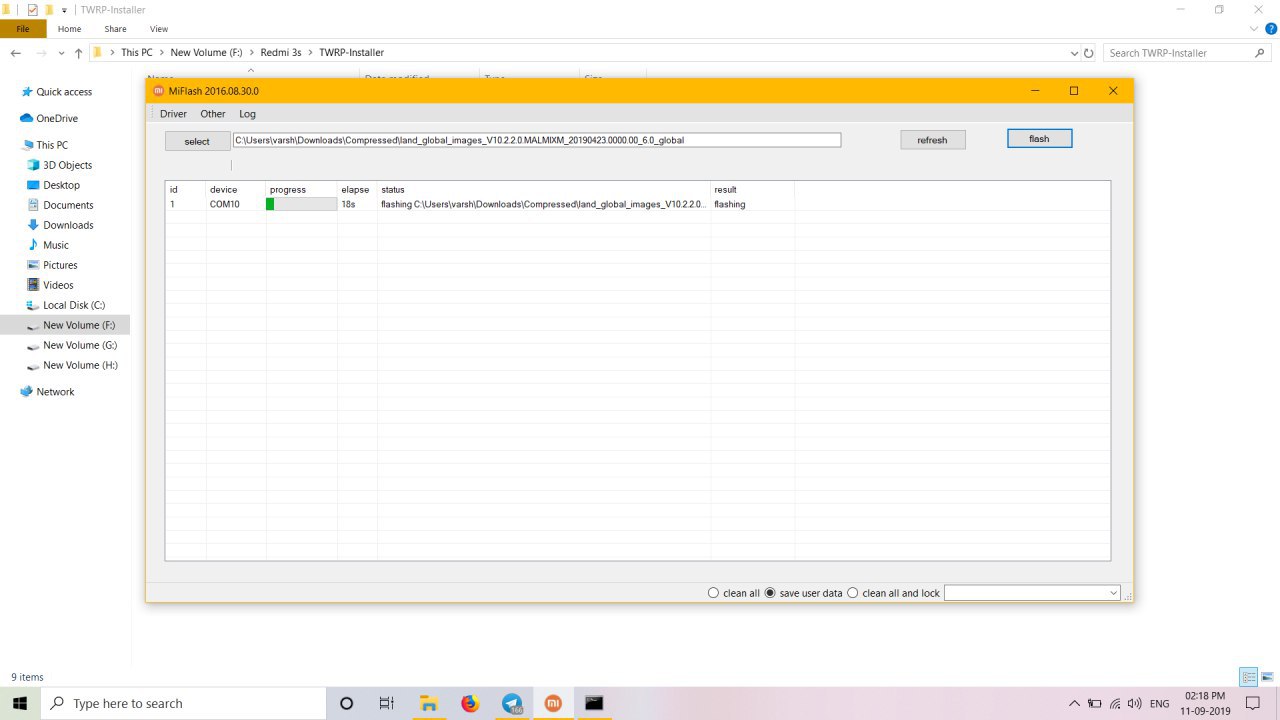
Task: Click the Explorer back arrow
Action: pos(16,53)
